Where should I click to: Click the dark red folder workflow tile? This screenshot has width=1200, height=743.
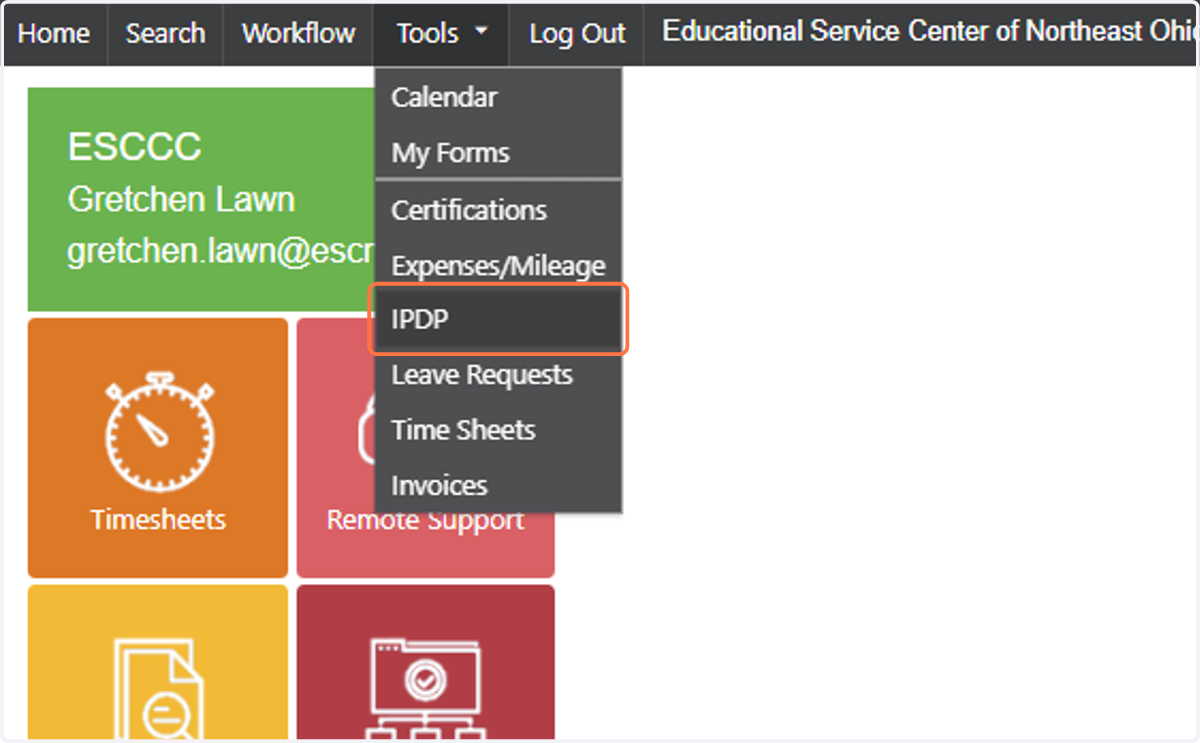tap(426, 662)
